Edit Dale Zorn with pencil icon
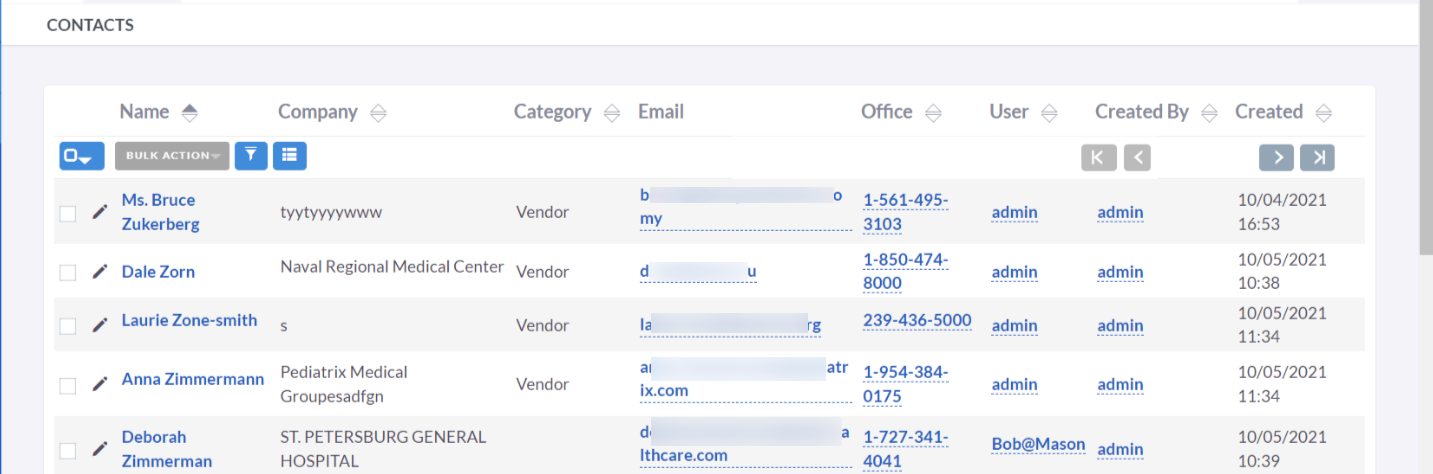The image size is (1433, 474). pos(99,272)
